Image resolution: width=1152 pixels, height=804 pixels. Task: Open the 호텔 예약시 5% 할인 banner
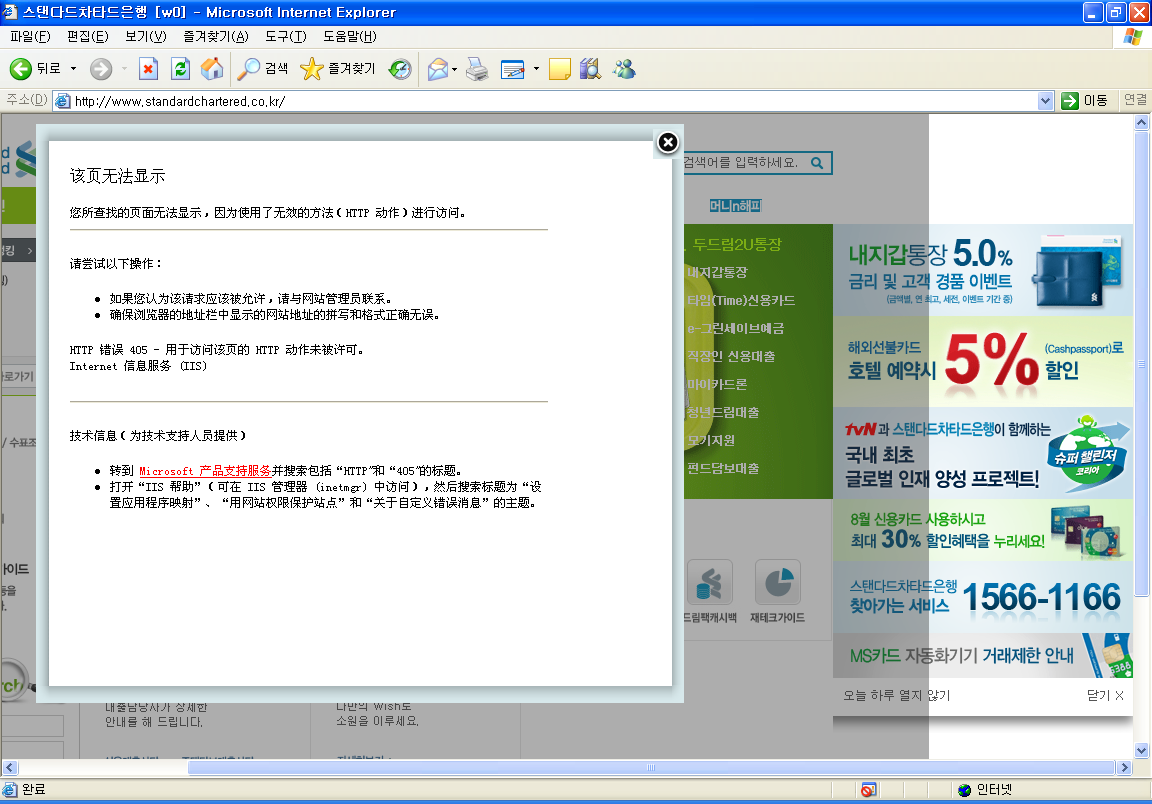point(983,362)
